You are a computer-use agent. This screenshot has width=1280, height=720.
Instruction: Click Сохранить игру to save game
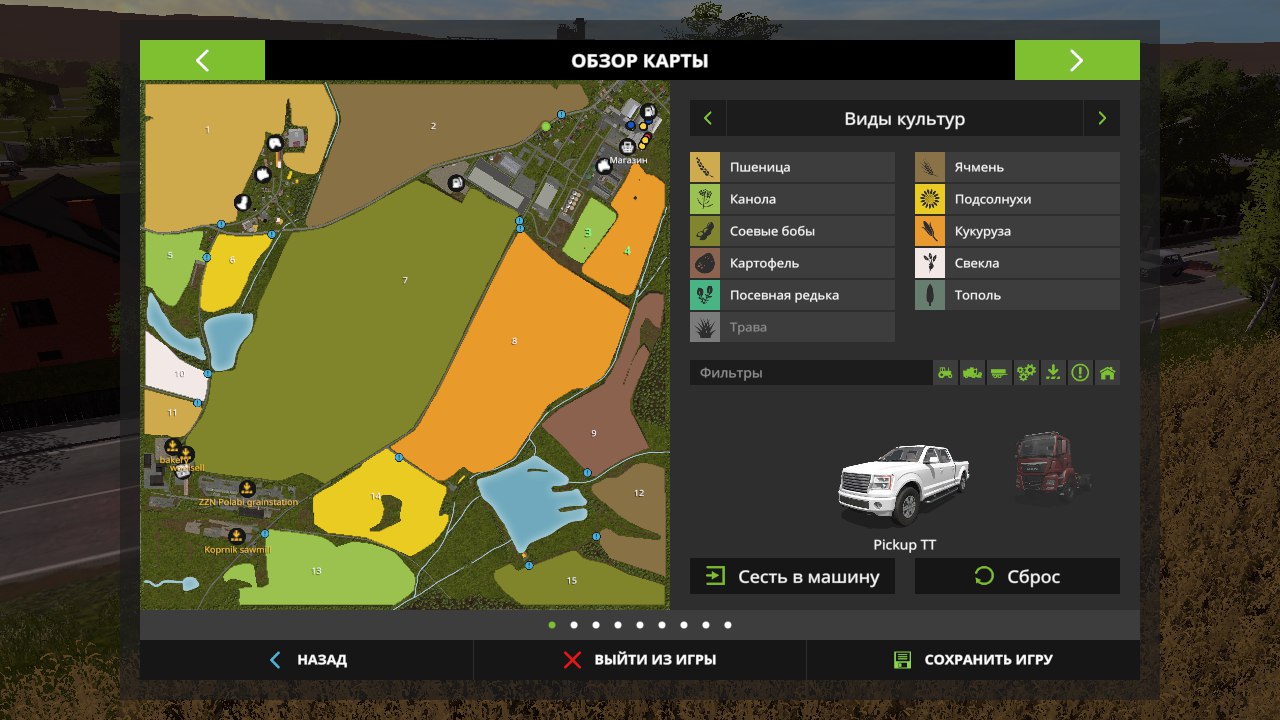[972, 660]
